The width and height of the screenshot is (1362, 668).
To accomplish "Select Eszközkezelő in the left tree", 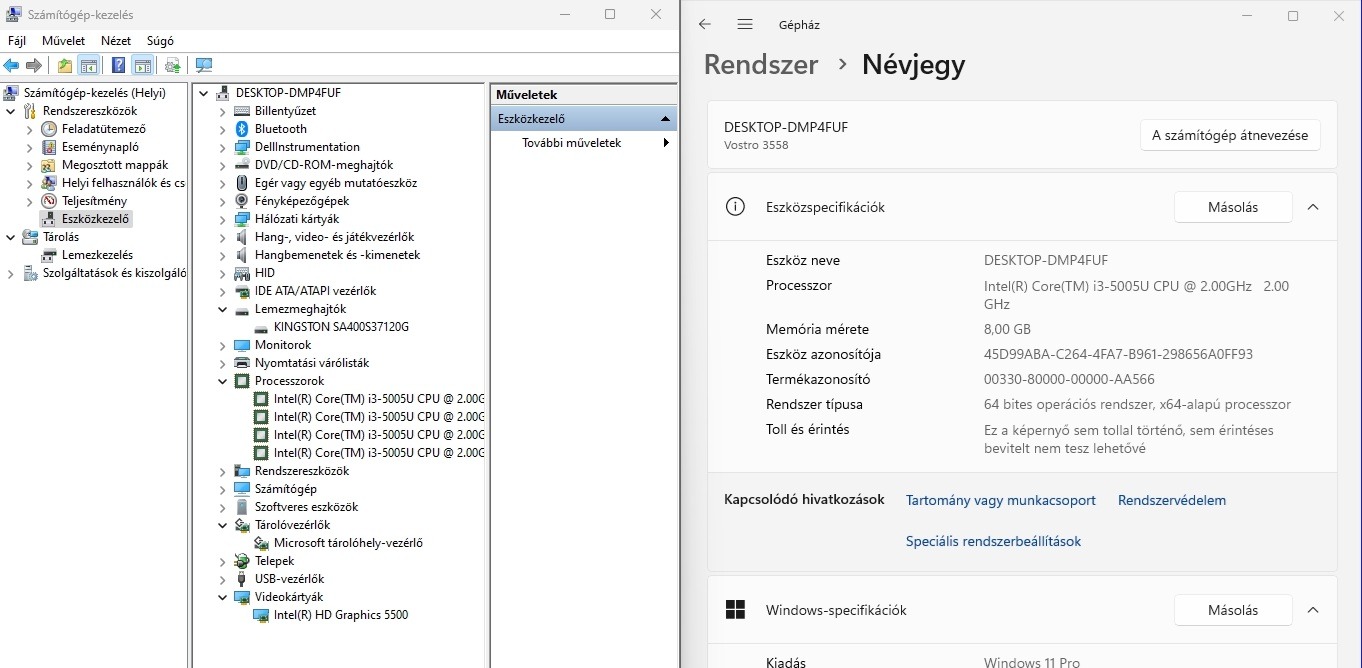I will [x=95, y=219].
